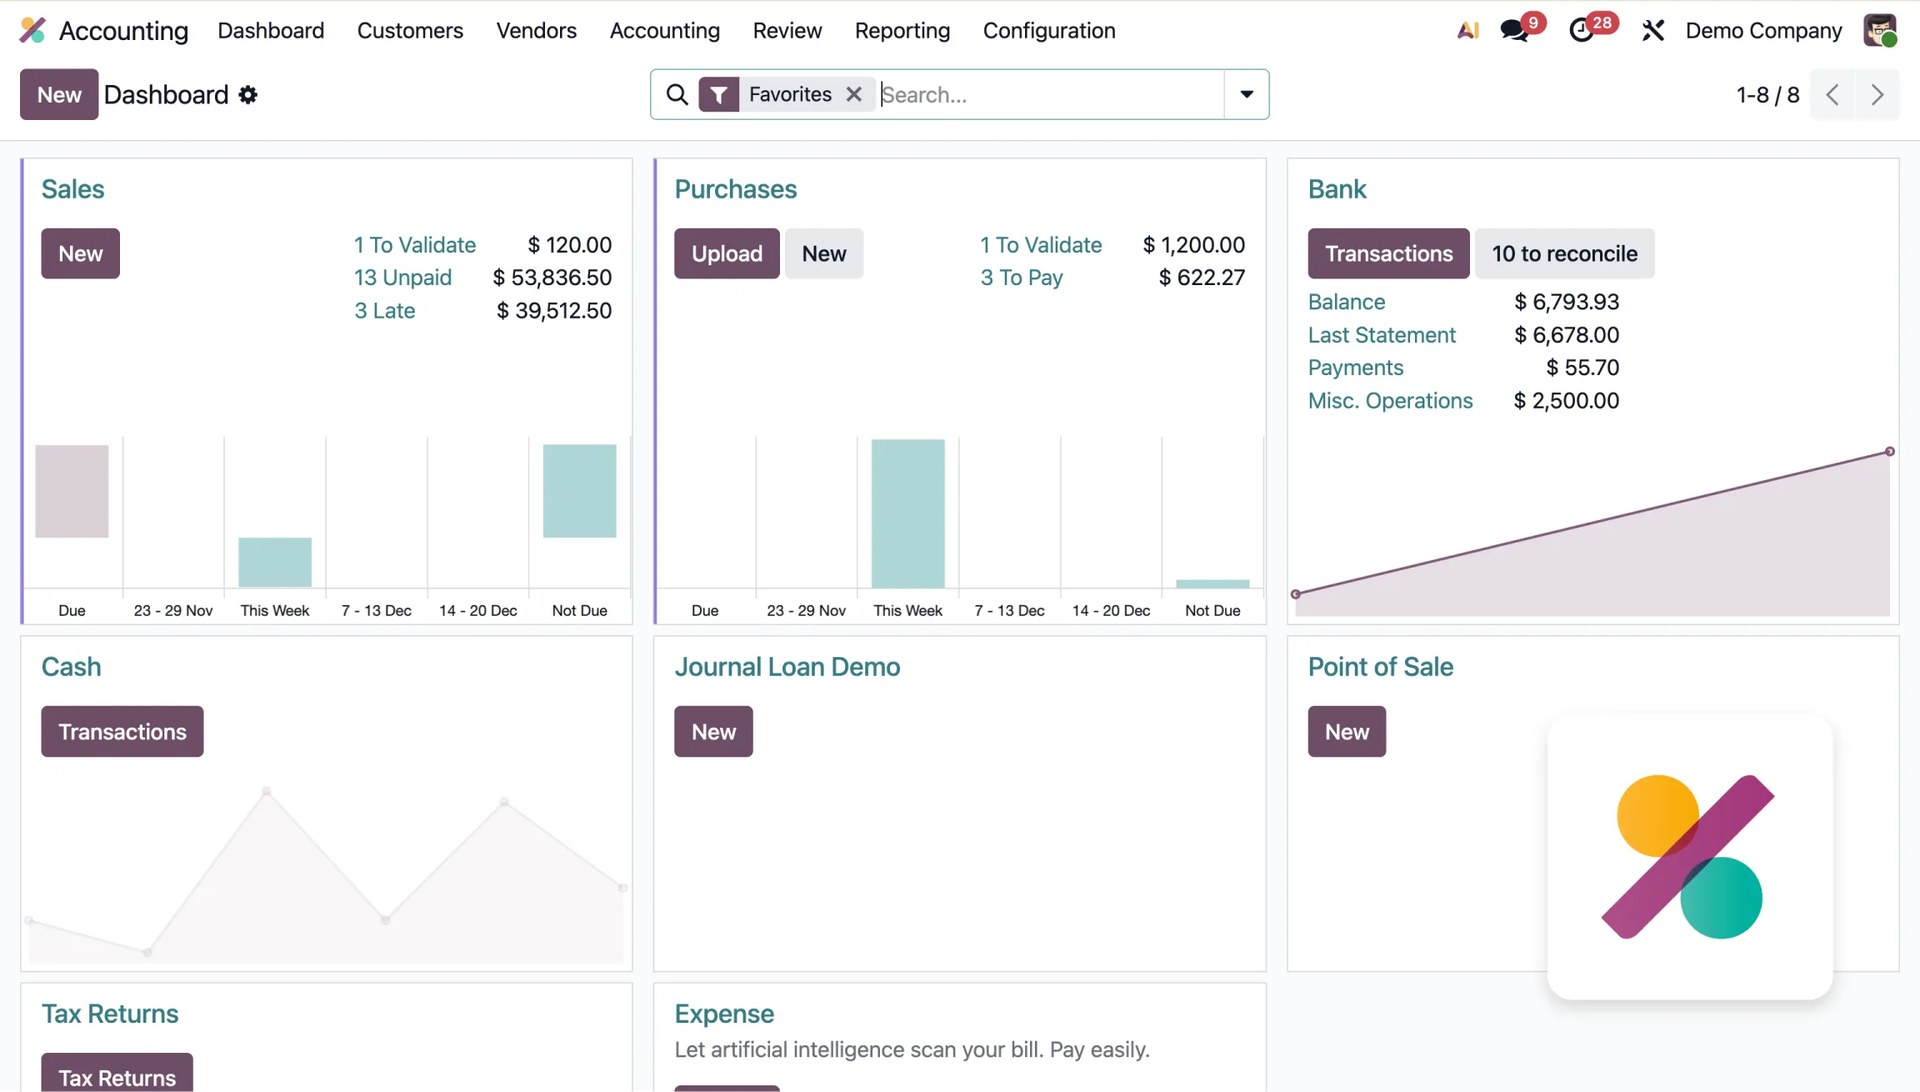1920x1092 pixels.
Task: Click New in Journal Loan Demo card
Action: pos(713,732)
